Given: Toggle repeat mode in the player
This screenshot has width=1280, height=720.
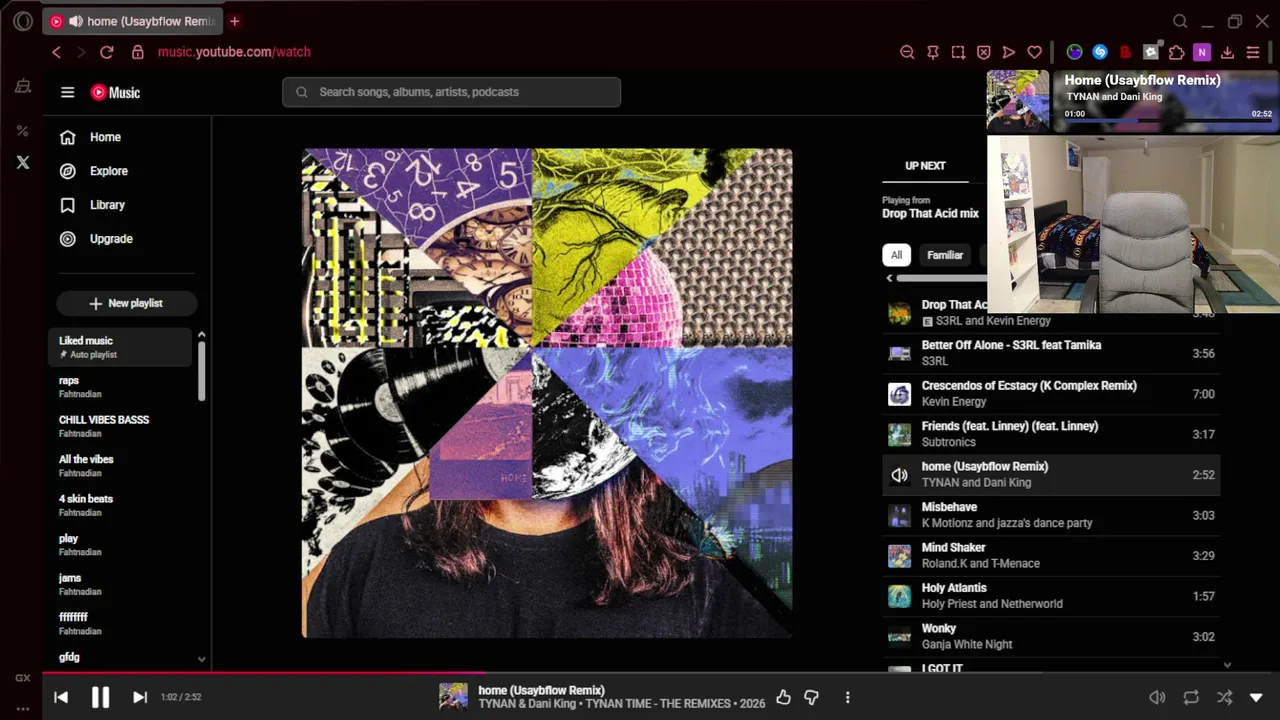Looking at the screenshot, I should pyautogui.click(x=1191, y=697).
